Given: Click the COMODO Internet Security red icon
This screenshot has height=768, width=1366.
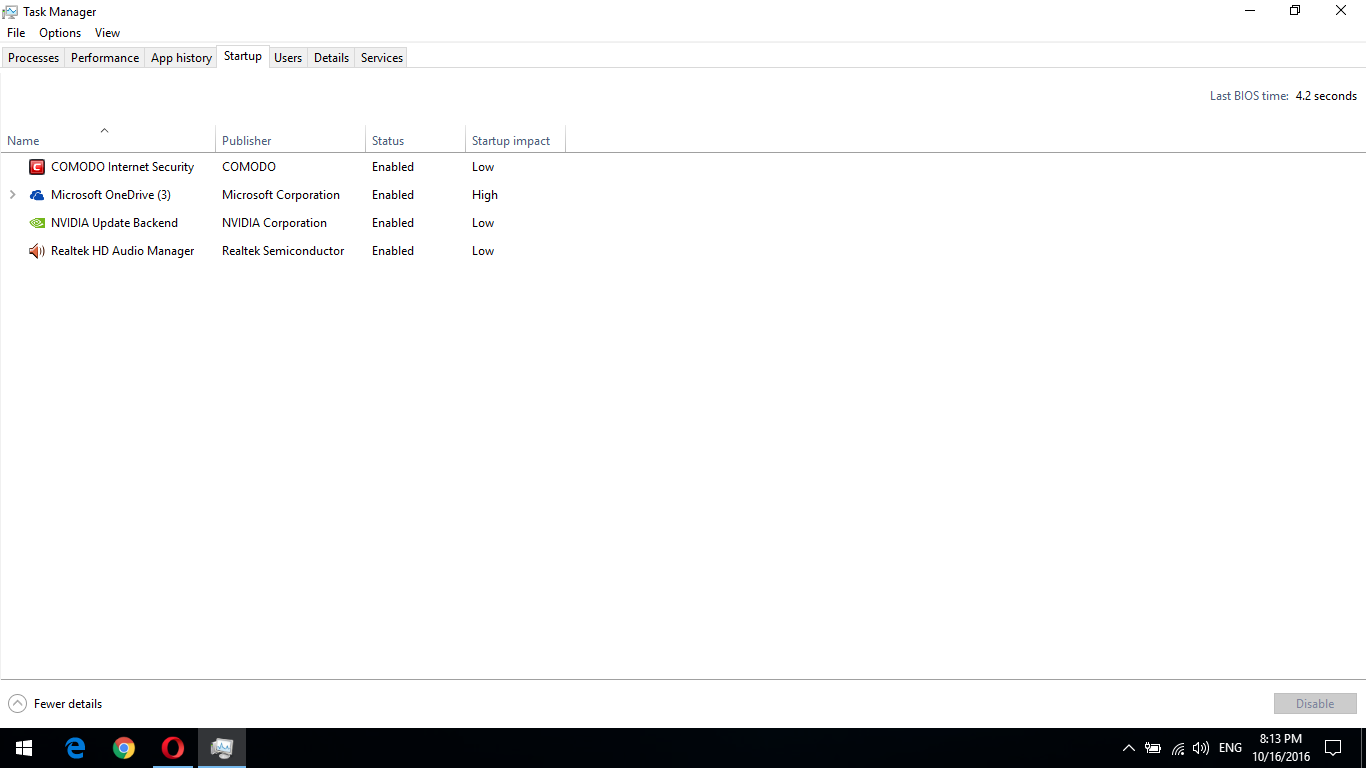Looking at the screenshot, I should click(37, 167).
